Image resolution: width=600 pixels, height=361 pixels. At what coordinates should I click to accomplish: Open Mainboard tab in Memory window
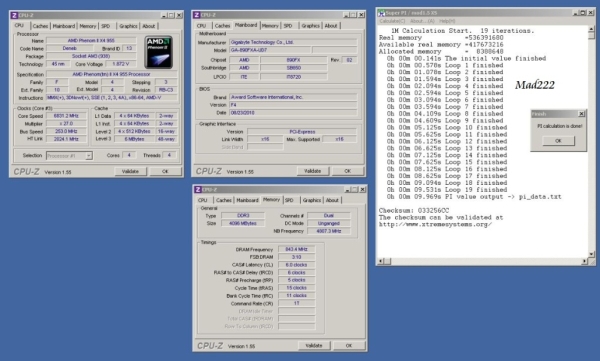point(247,200)
